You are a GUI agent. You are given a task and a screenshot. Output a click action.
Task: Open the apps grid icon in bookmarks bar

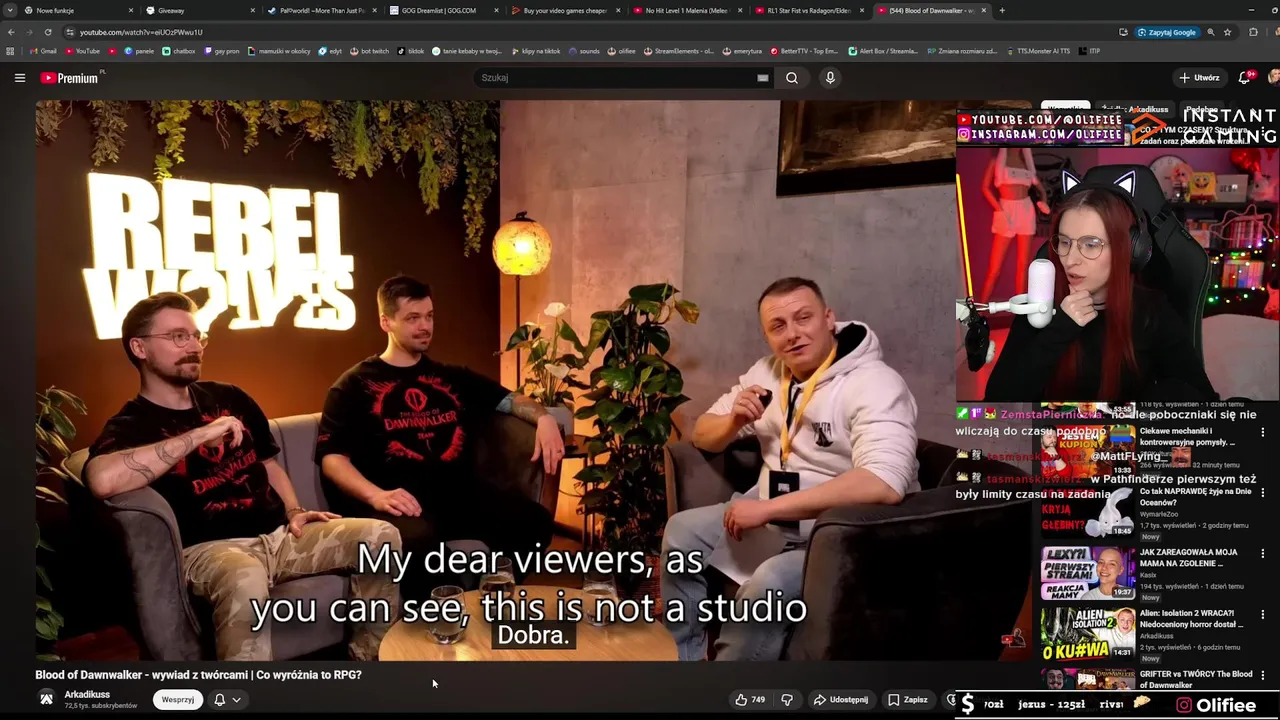pyautogui.click(x=11, y=51)
